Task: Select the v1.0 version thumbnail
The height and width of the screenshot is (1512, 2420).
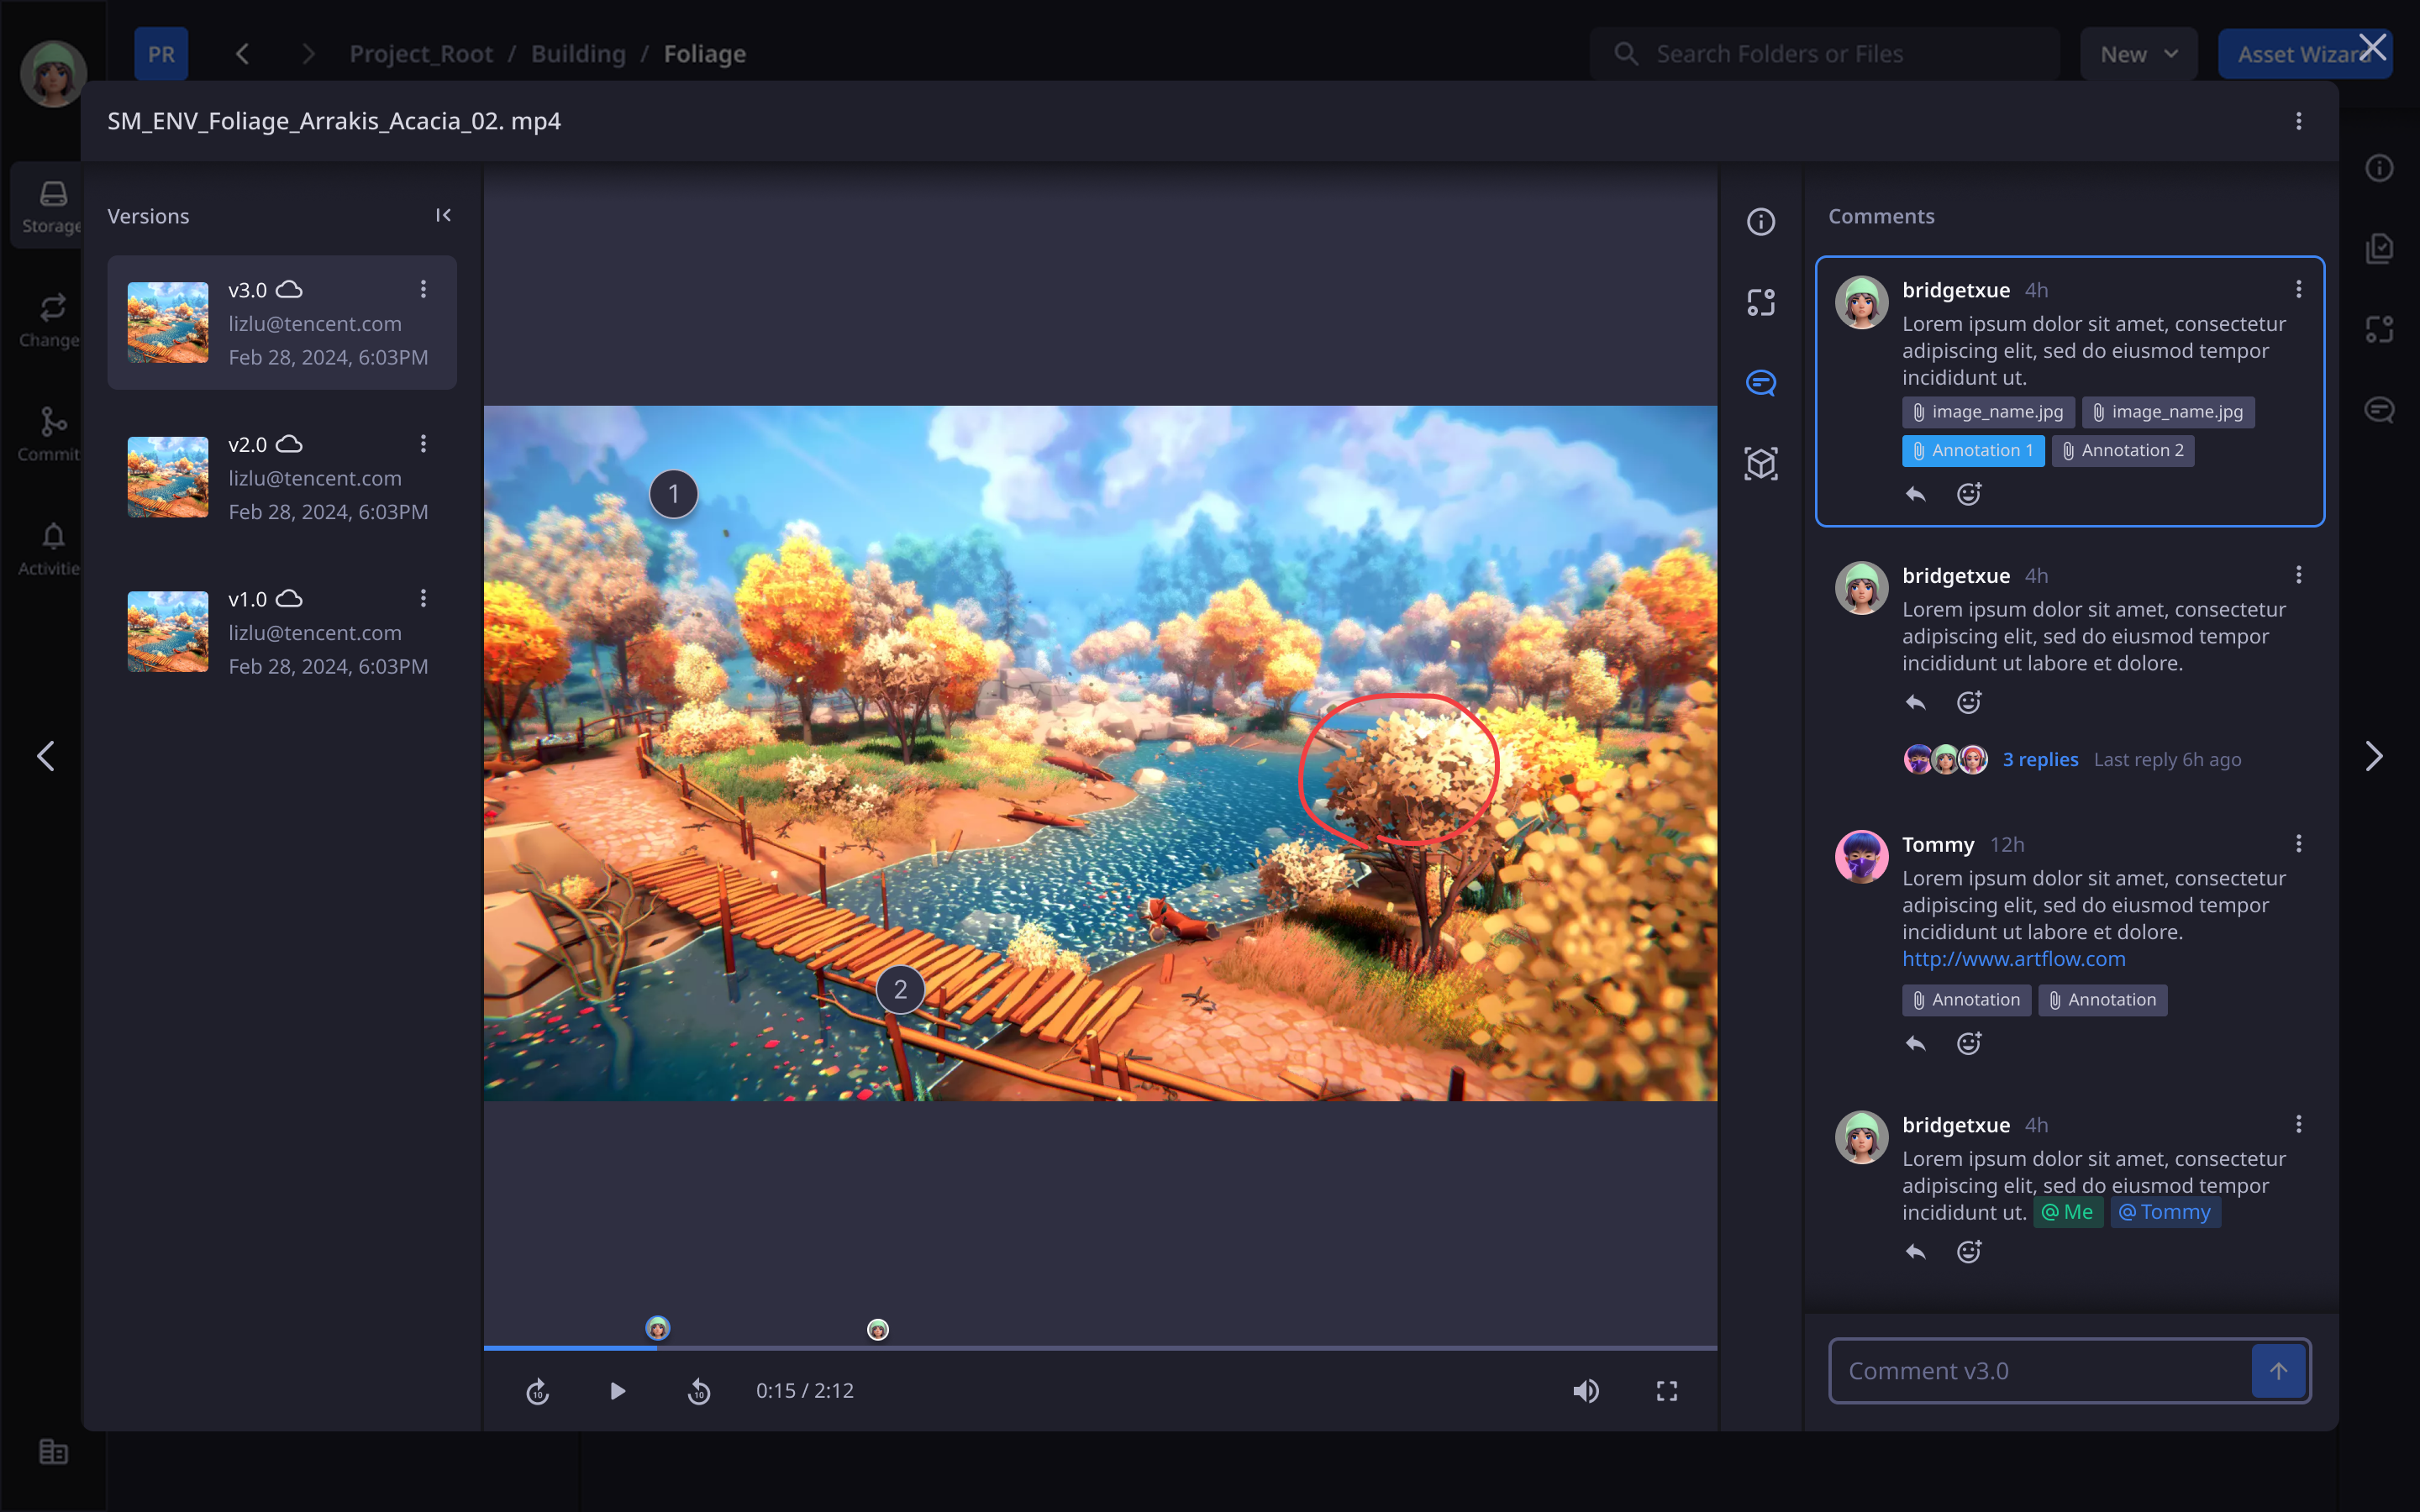Action: [x=168, y=631]
